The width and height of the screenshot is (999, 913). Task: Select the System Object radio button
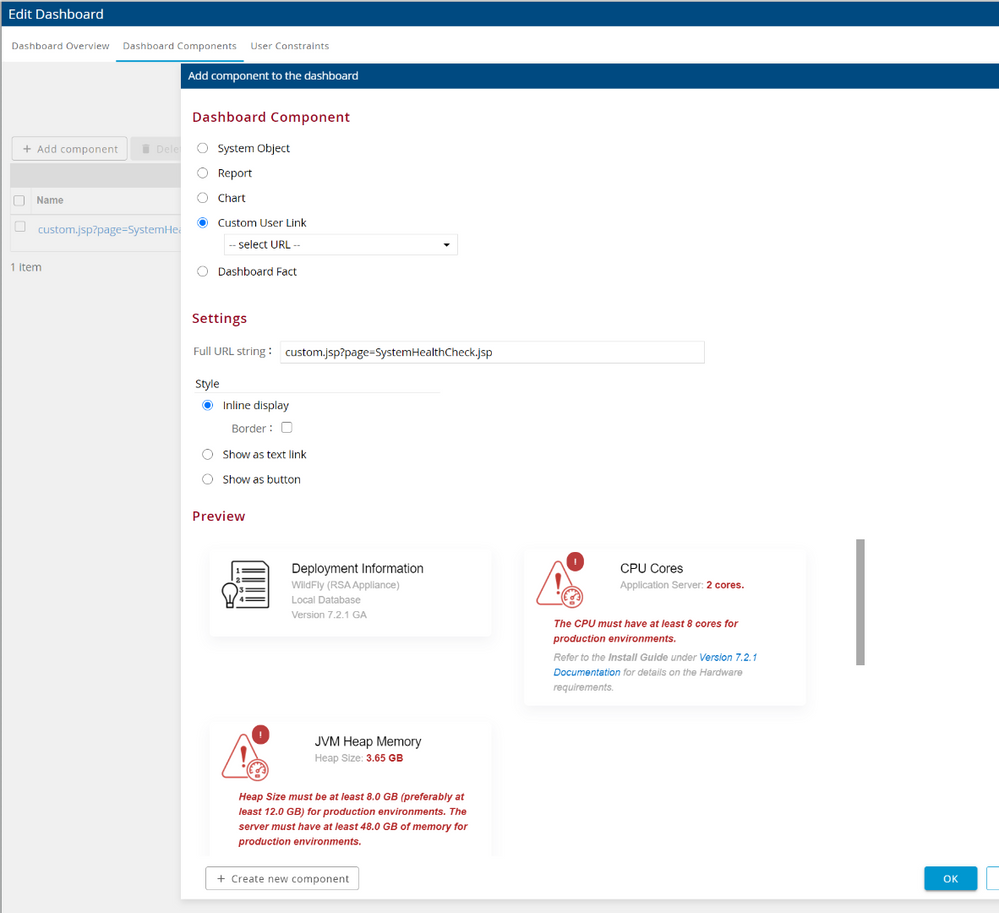point(203,148)
